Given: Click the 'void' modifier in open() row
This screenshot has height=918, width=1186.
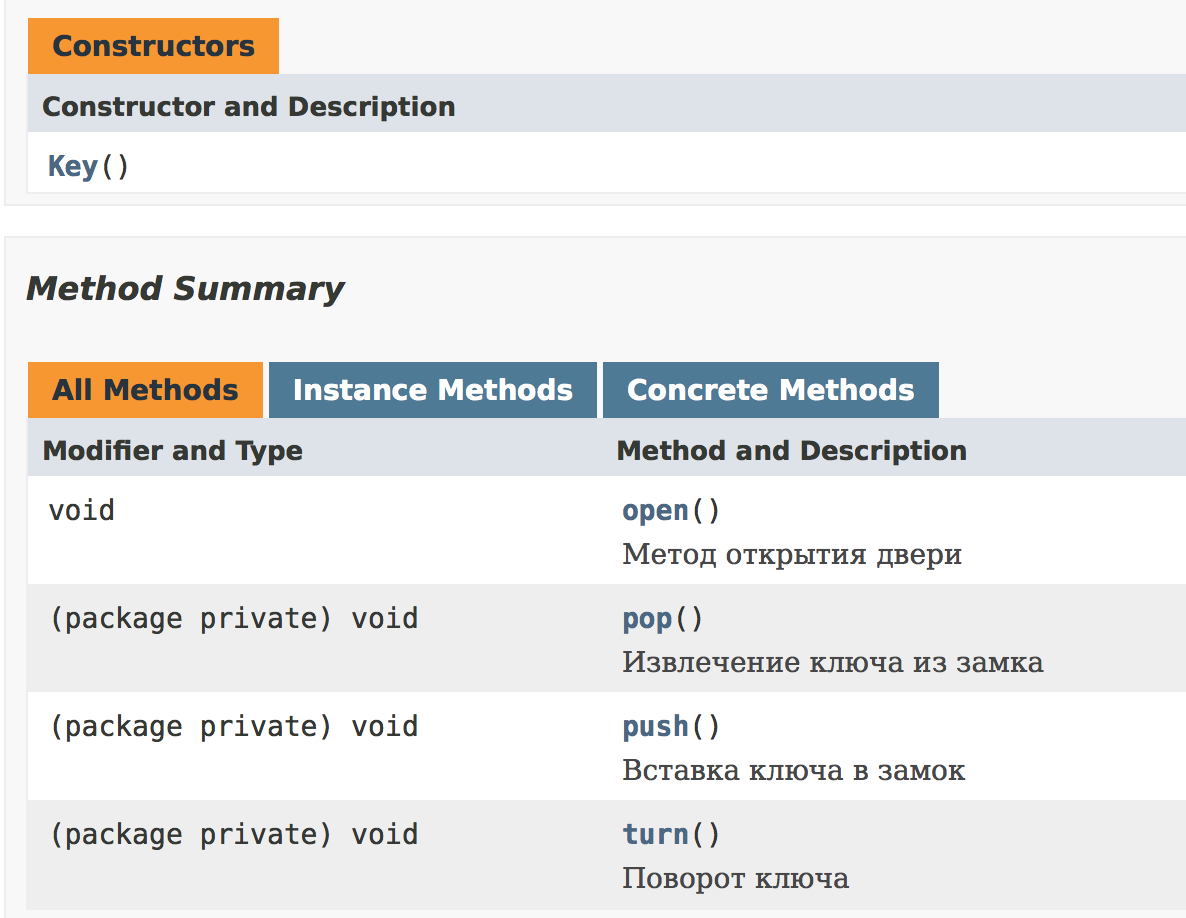Looking at the screenshot, I should (x=82, y=510).
